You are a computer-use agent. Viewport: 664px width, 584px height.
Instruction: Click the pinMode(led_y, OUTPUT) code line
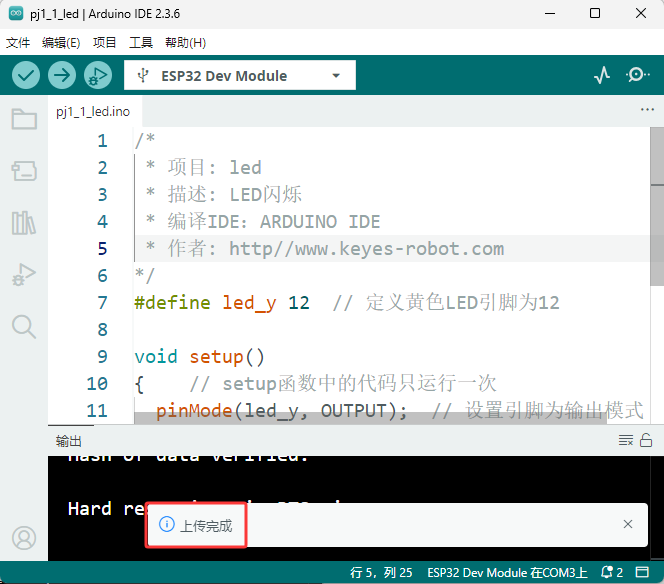tap(281, 411)
